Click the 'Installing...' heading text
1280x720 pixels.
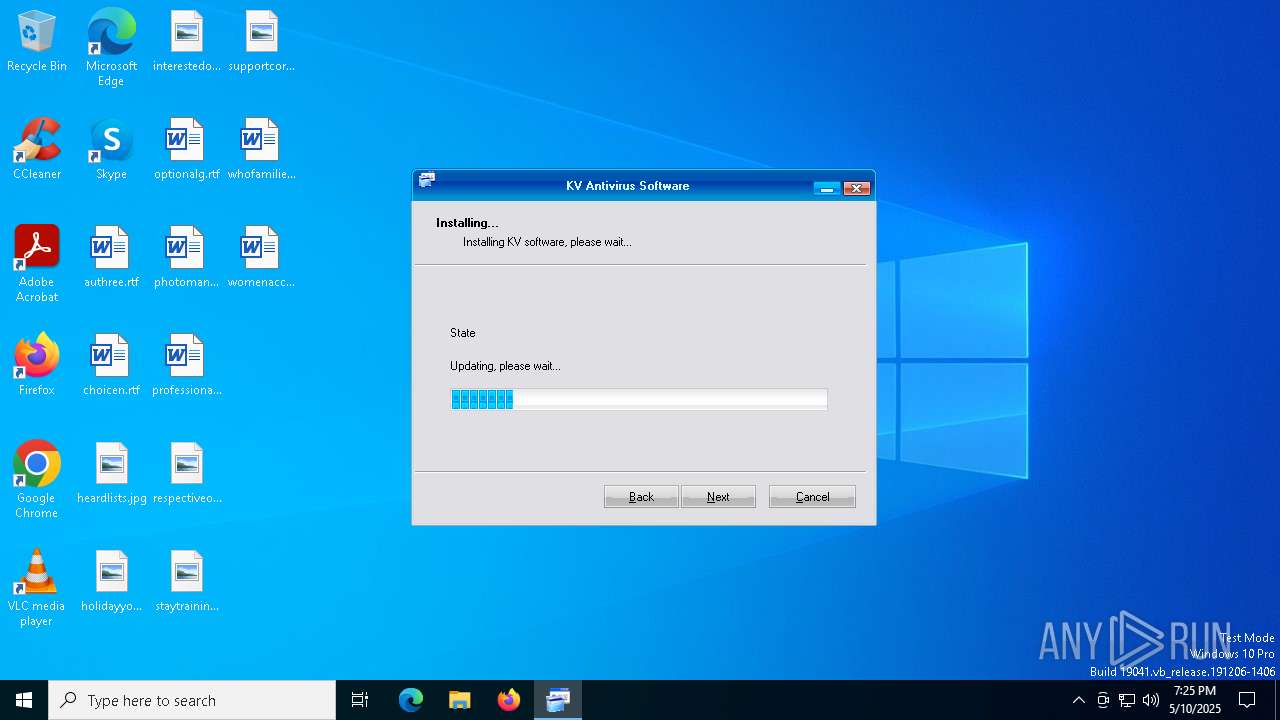click(x=467, y=223)
